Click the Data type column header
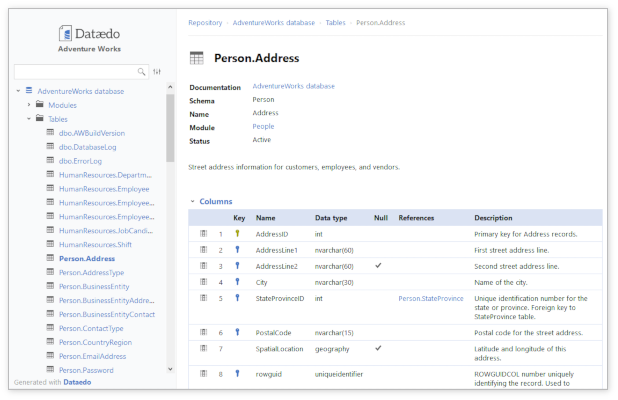The height and width of the screenshot is (400, 618). (331, 218)
